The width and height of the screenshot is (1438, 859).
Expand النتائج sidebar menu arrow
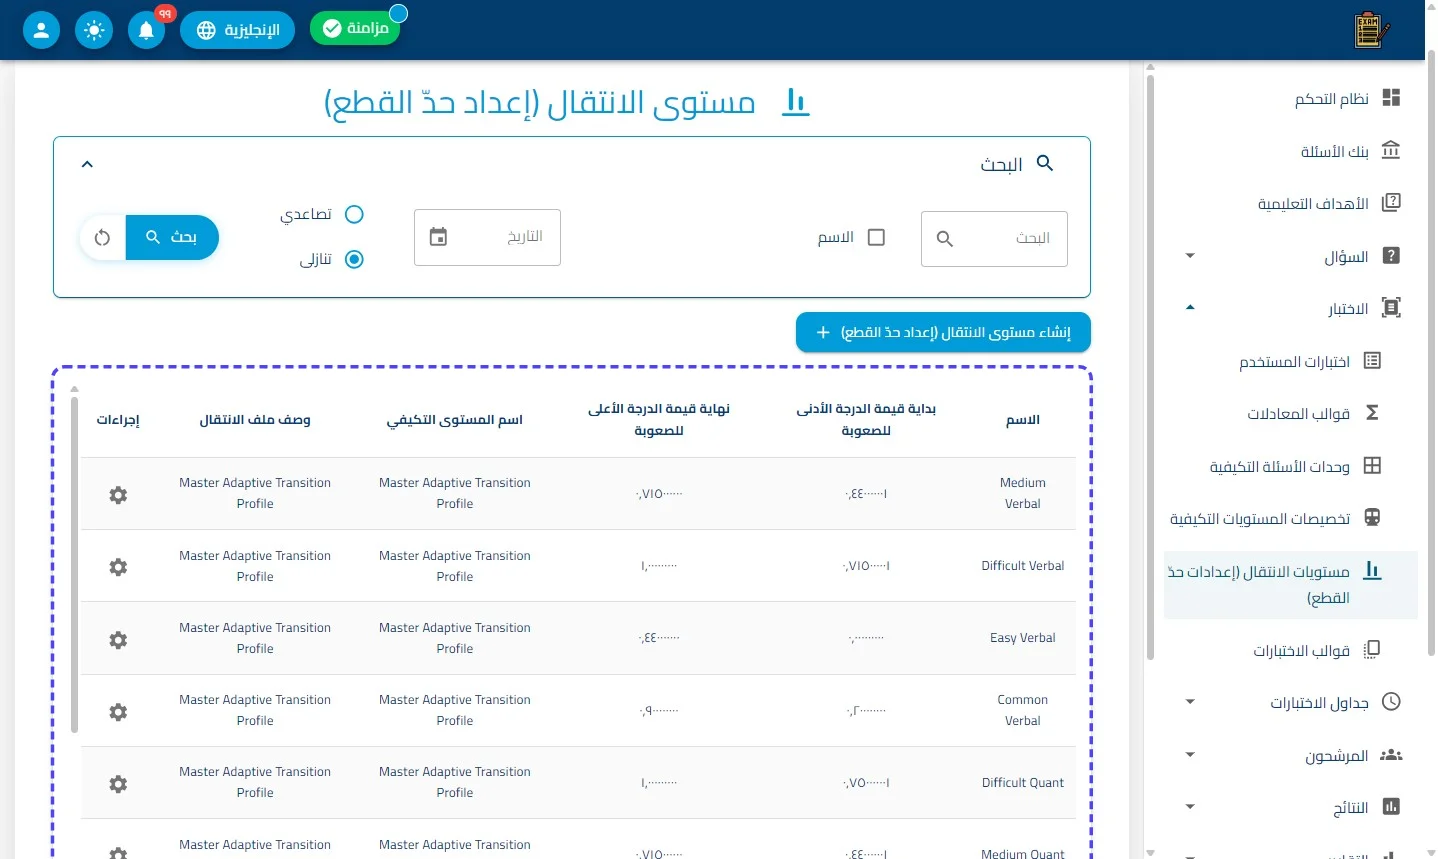click(1190, 807)
